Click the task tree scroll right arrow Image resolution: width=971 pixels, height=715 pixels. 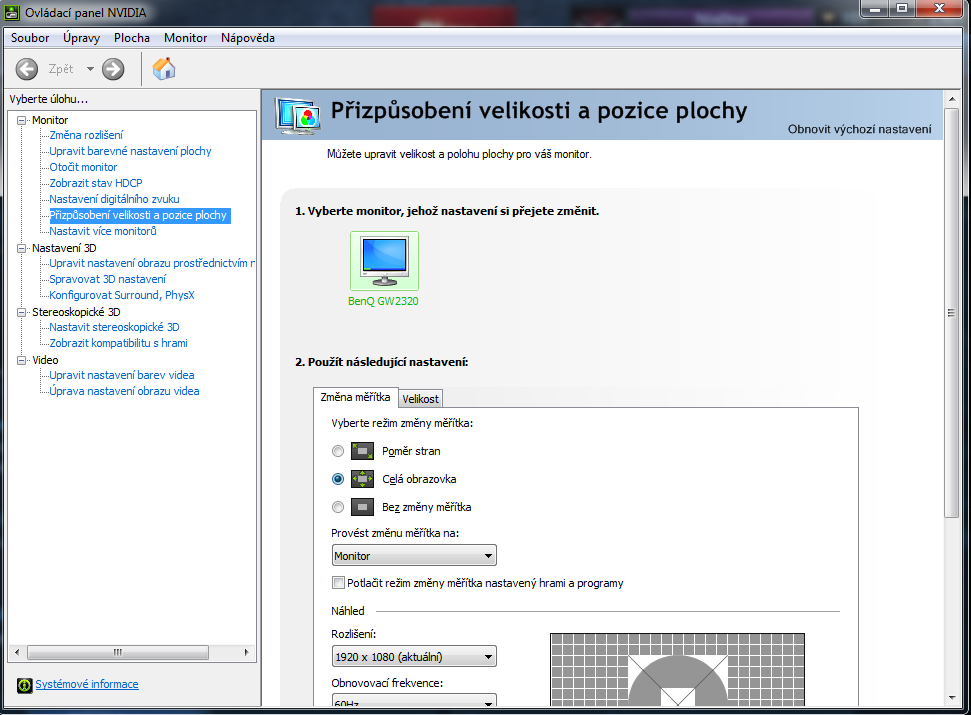click(x=247, y=652)
